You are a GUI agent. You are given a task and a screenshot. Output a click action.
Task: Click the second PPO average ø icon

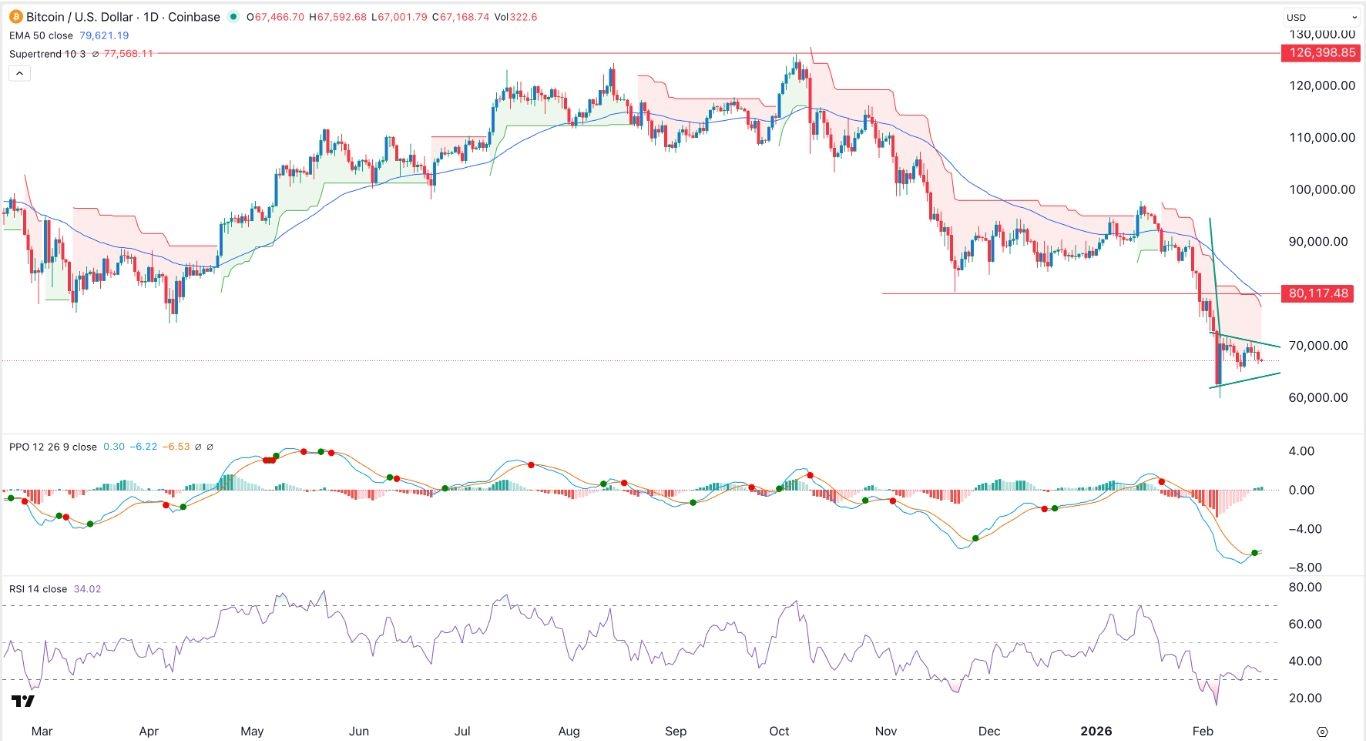[x=210, y=448]
